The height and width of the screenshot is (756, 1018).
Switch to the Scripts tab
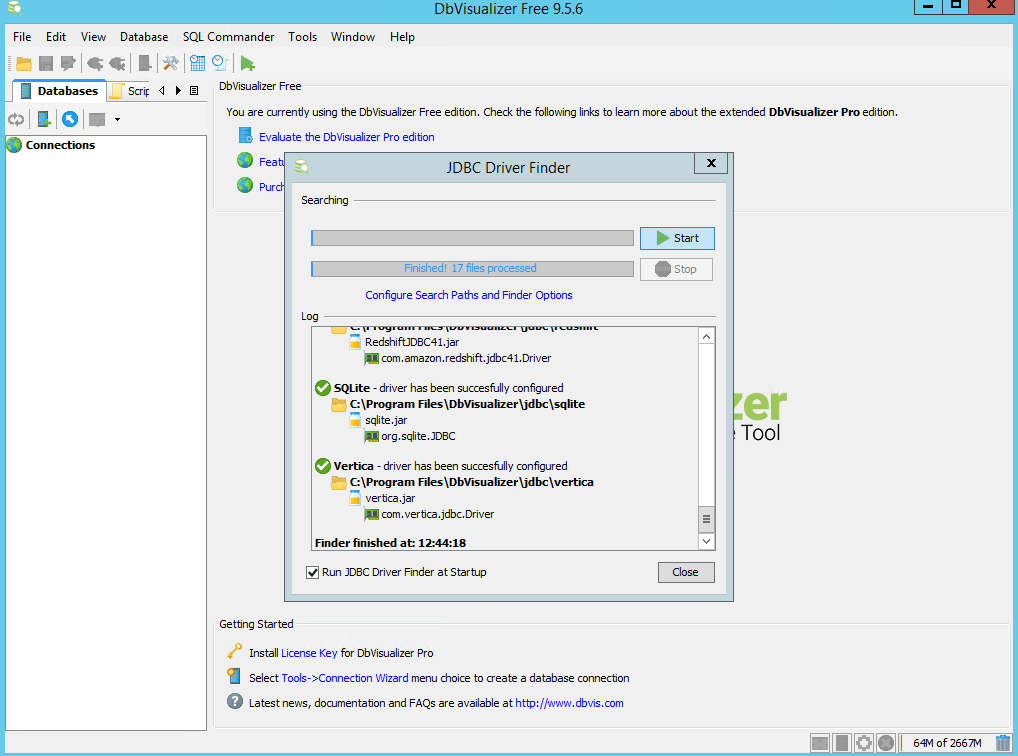pyautogui.click(x=130, y=91)
